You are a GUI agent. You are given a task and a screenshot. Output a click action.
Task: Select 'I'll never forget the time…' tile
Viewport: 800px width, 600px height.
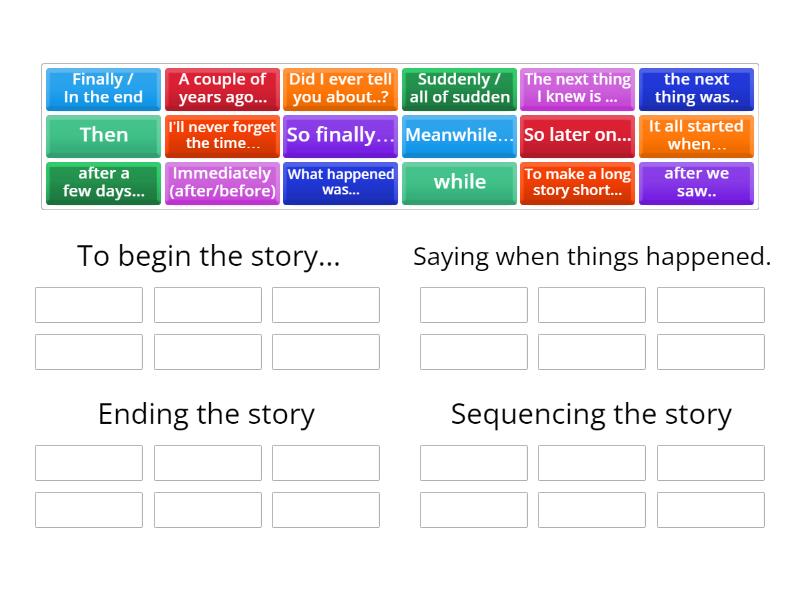222,135
